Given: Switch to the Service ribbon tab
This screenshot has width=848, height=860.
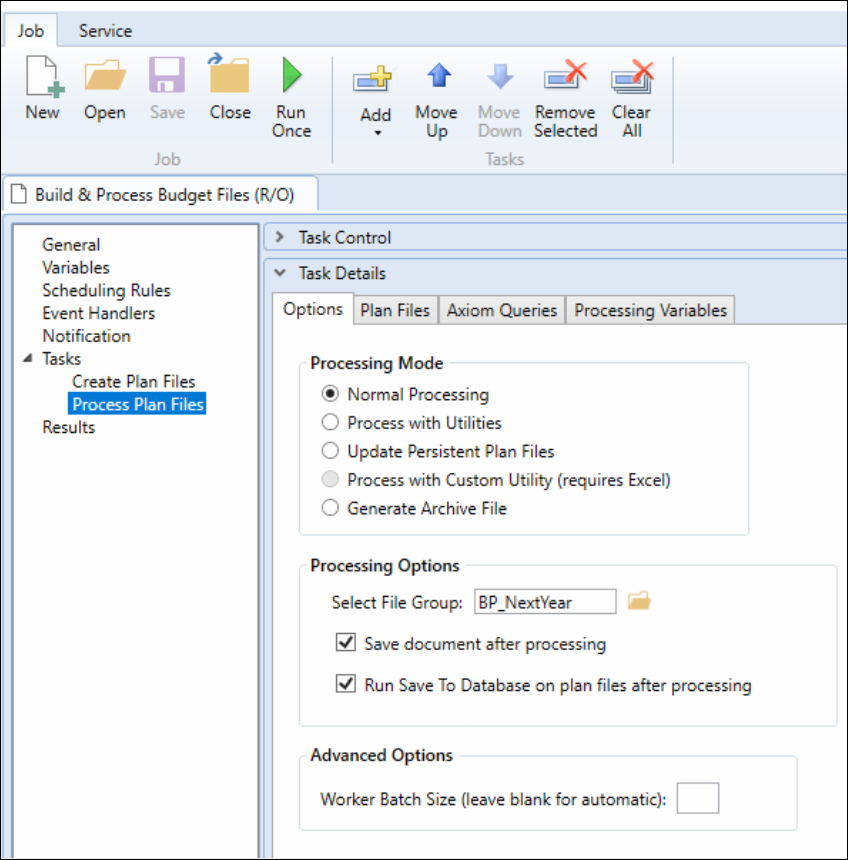Looking at the screenshot, I should (105, 31).
